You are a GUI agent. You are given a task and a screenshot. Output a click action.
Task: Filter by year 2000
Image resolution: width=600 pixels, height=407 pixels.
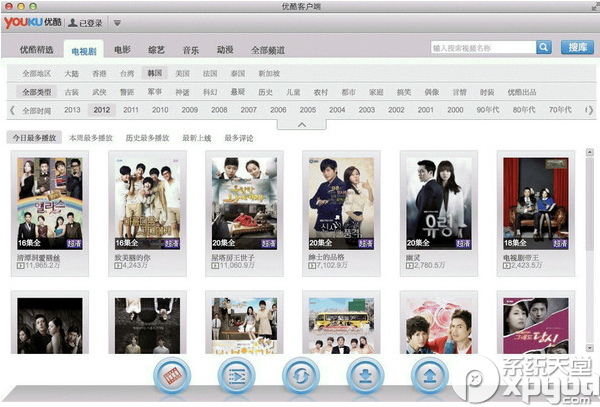(455, 110)
